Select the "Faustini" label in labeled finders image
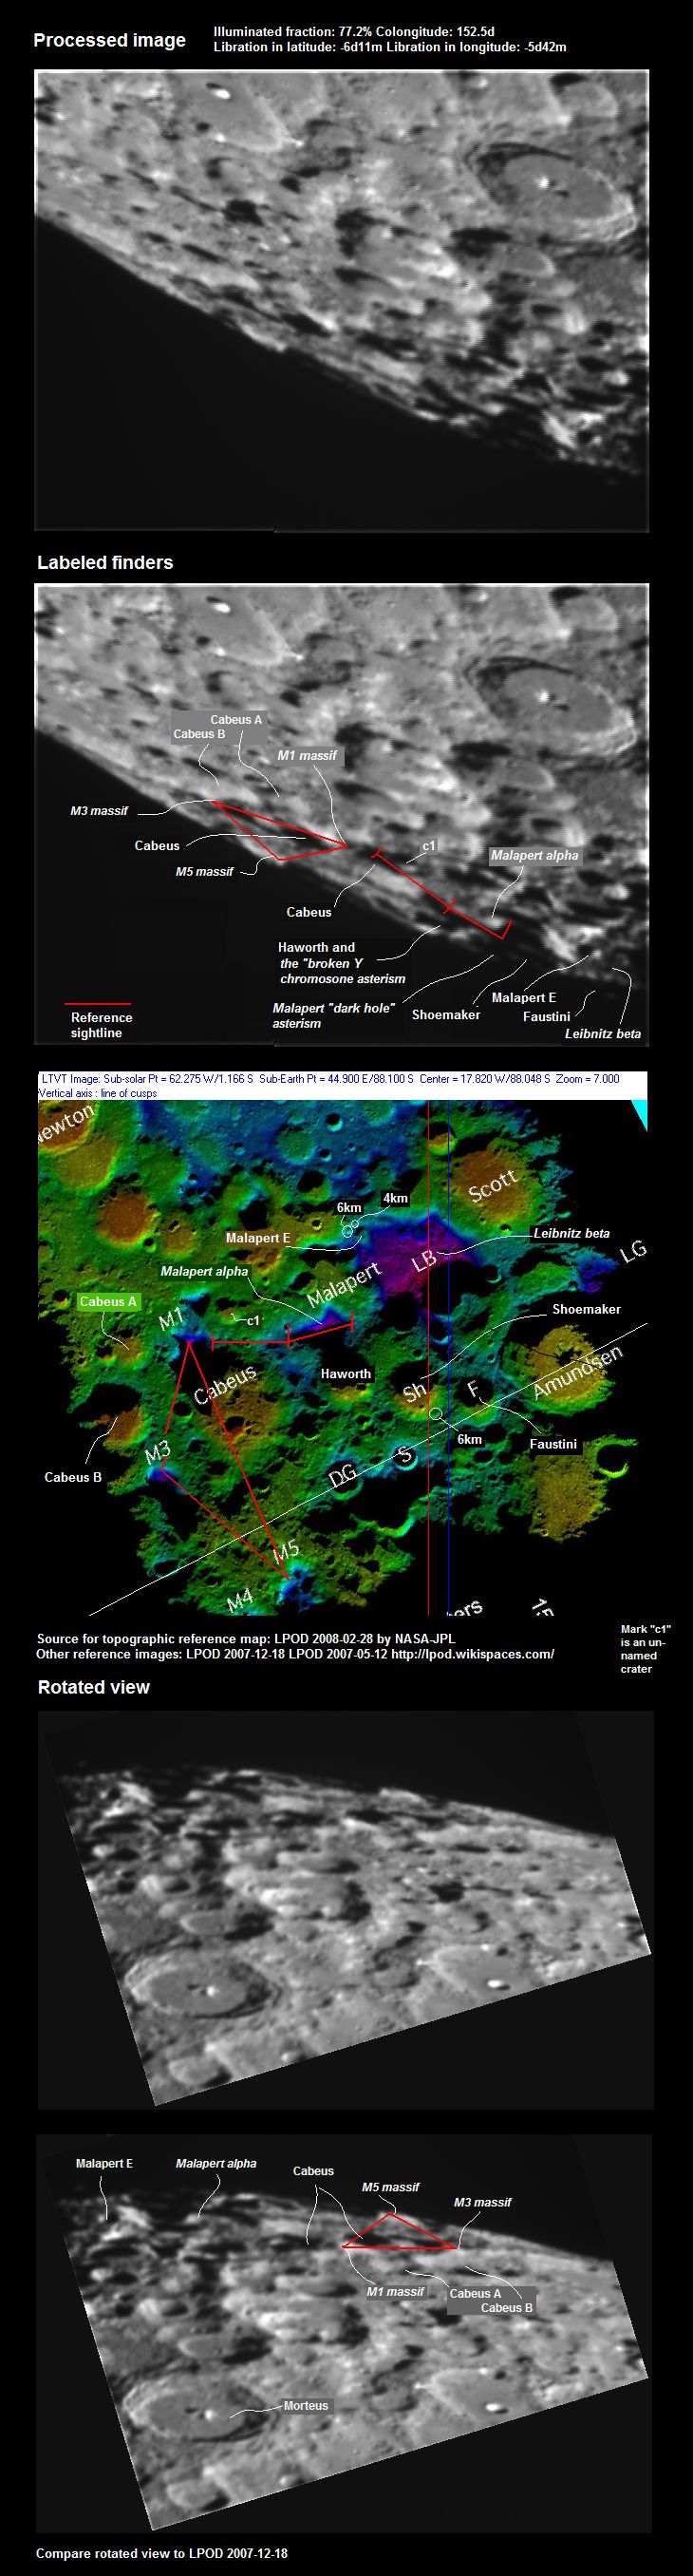The width and height of the screenshot is (693, 2576). pos(546,1016)
